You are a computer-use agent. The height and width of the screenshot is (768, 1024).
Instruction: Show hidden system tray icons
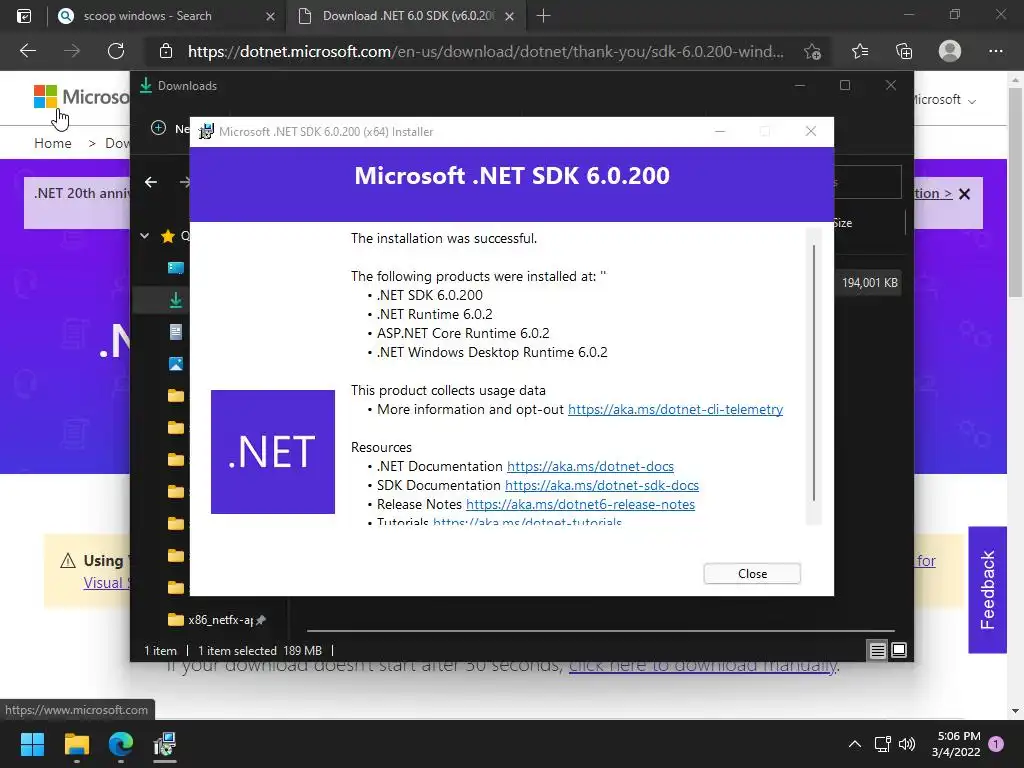[854, 744]
